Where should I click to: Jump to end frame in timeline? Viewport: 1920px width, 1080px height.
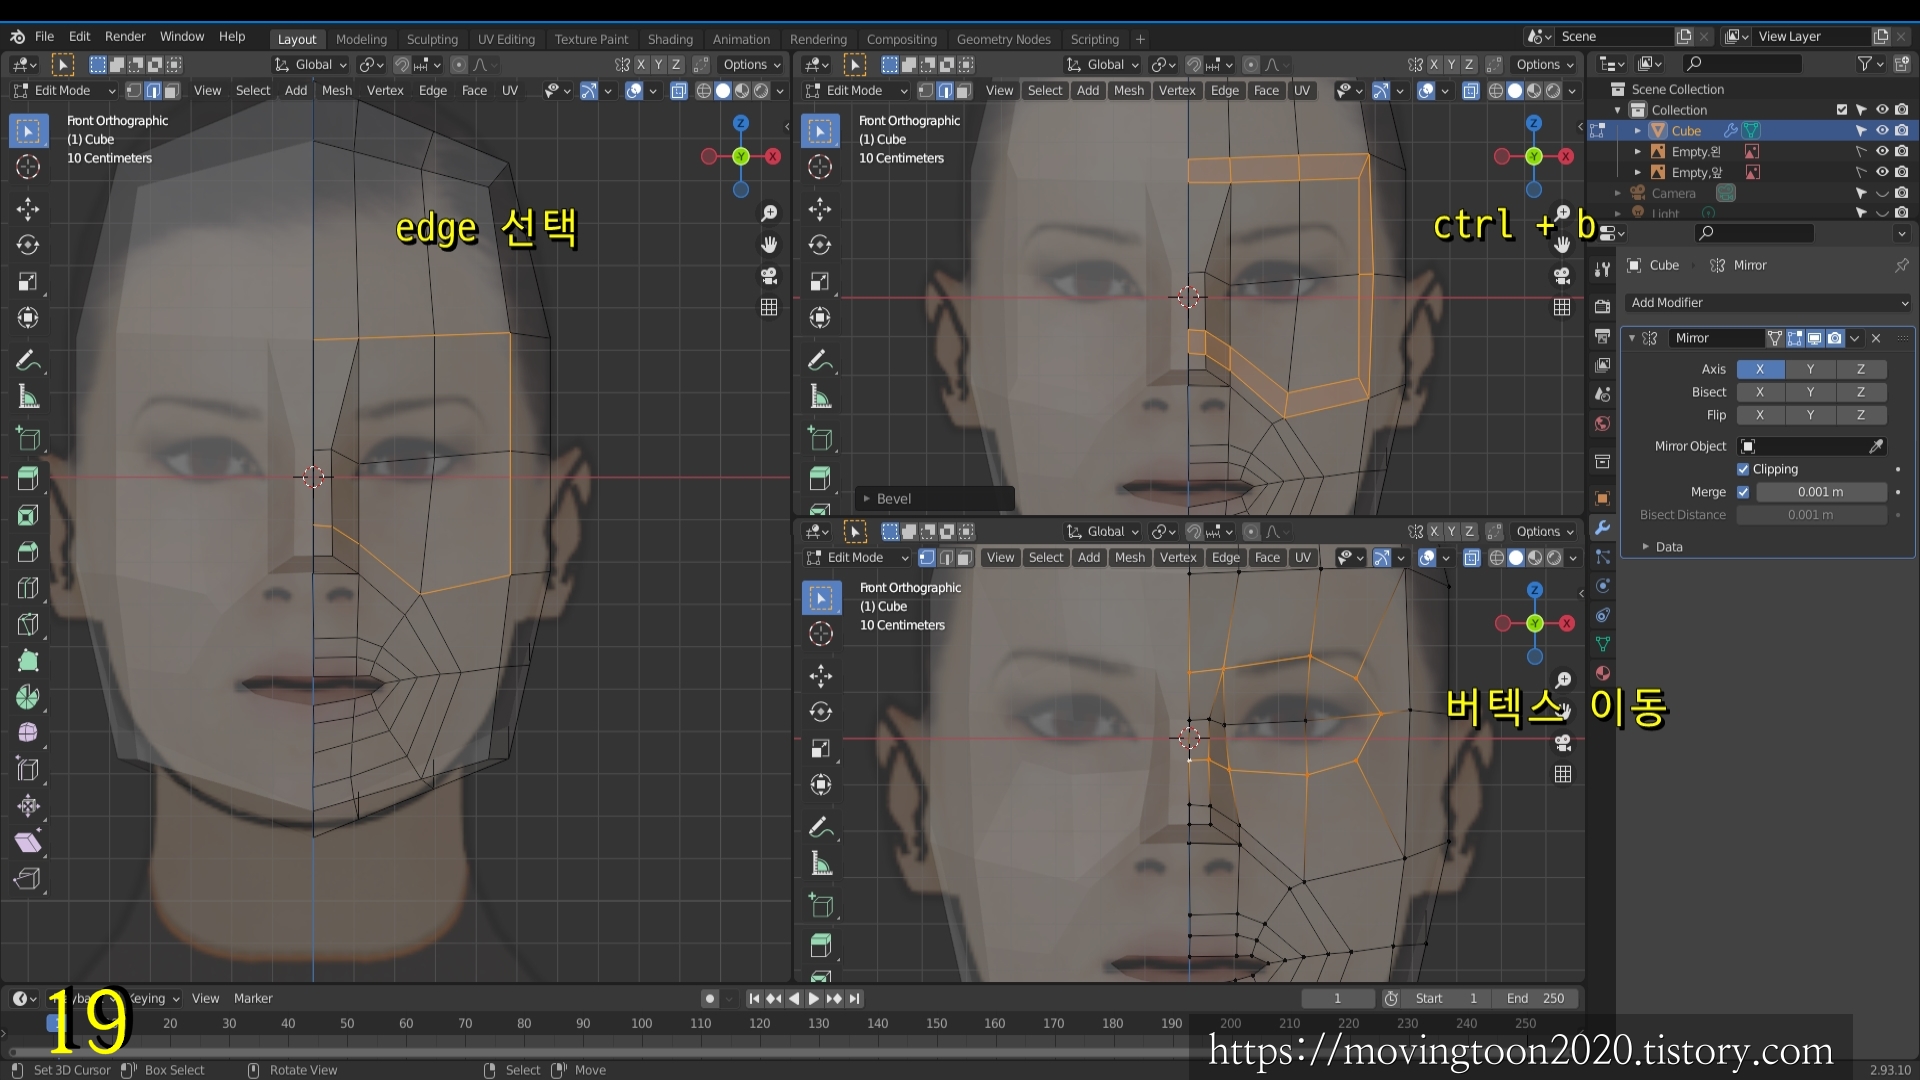[854, 998]
